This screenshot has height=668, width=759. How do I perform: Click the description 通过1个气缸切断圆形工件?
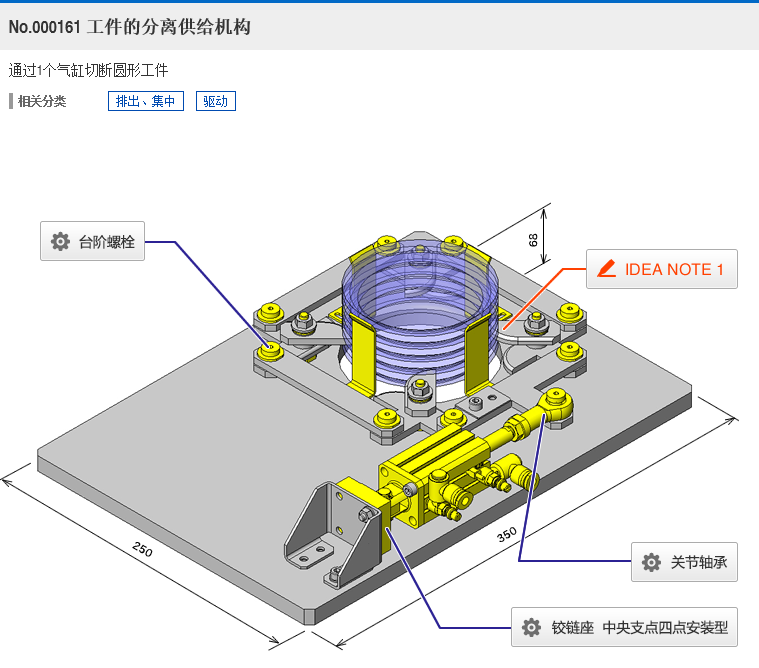point(88,71)
